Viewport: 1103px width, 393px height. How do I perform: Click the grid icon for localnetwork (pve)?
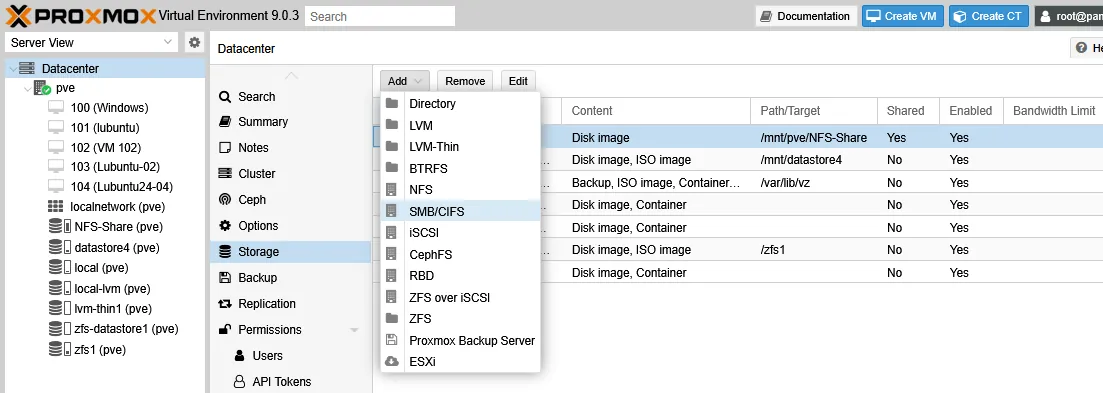click(x=56, y=207)
